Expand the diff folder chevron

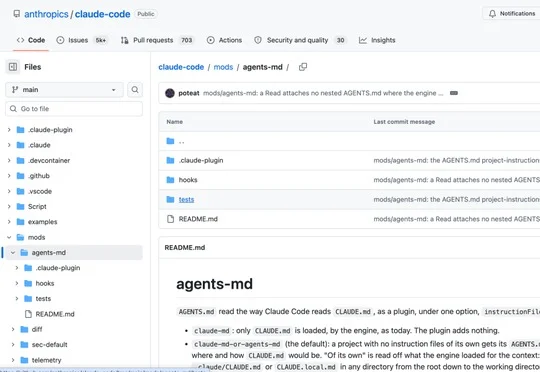click(13, 329)
